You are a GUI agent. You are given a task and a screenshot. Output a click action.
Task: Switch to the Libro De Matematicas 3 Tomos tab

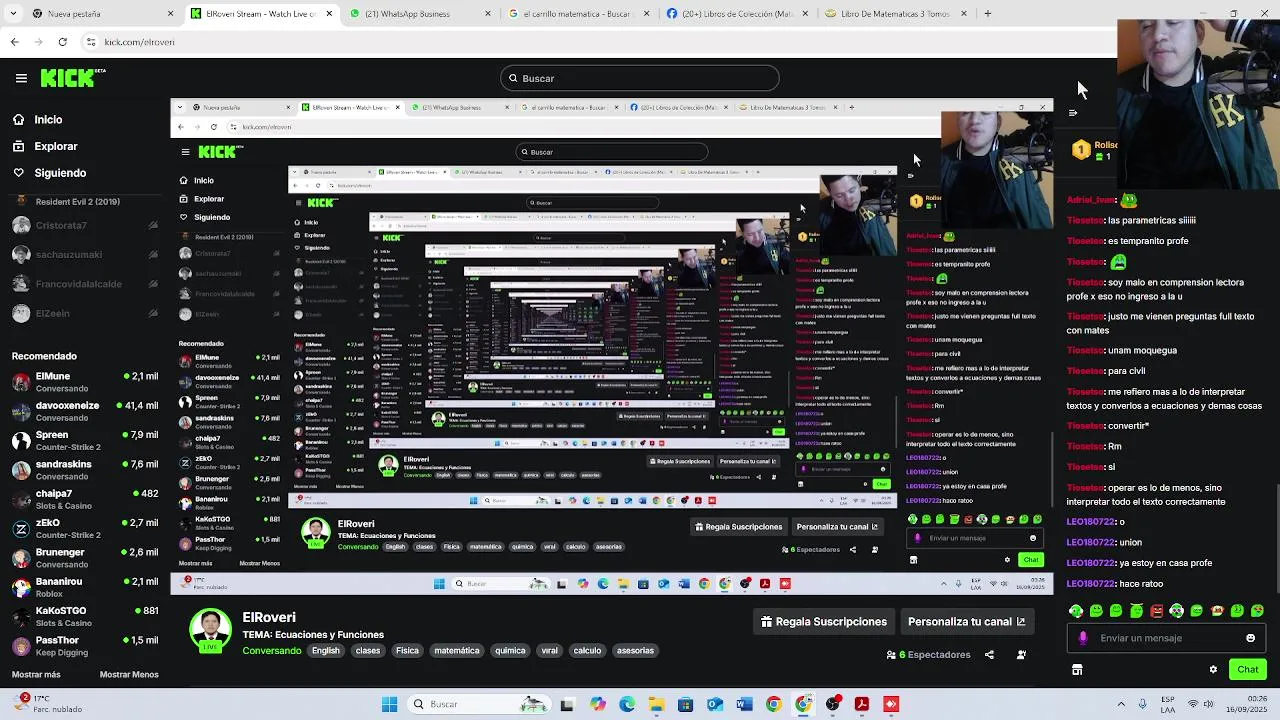[x=894, y=14]
